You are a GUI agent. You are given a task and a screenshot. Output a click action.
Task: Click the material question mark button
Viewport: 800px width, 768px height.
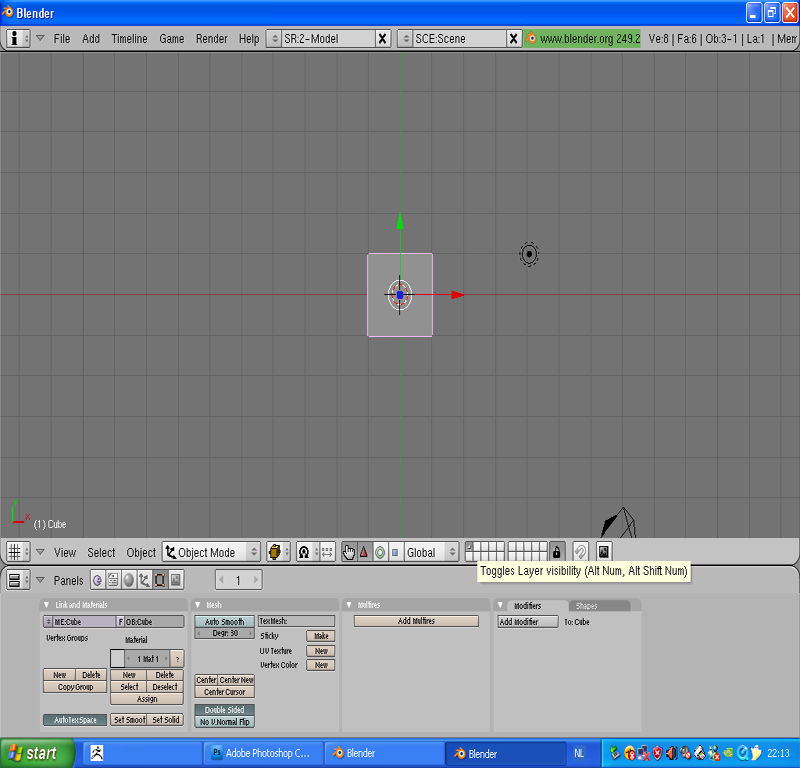(177, 659)
